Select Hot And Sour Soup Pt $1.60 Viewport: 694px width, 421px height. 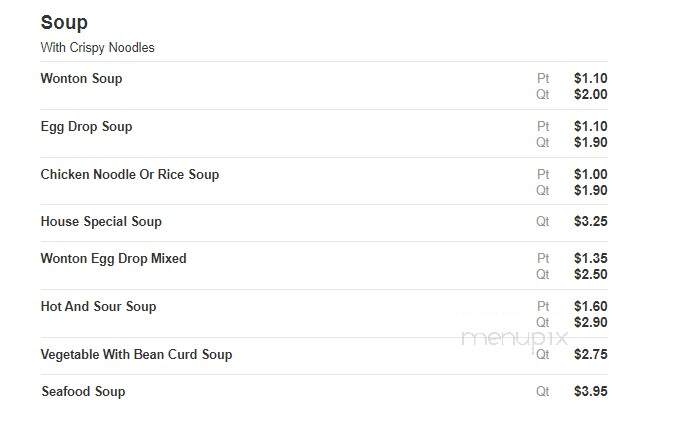tap(590, 306)
